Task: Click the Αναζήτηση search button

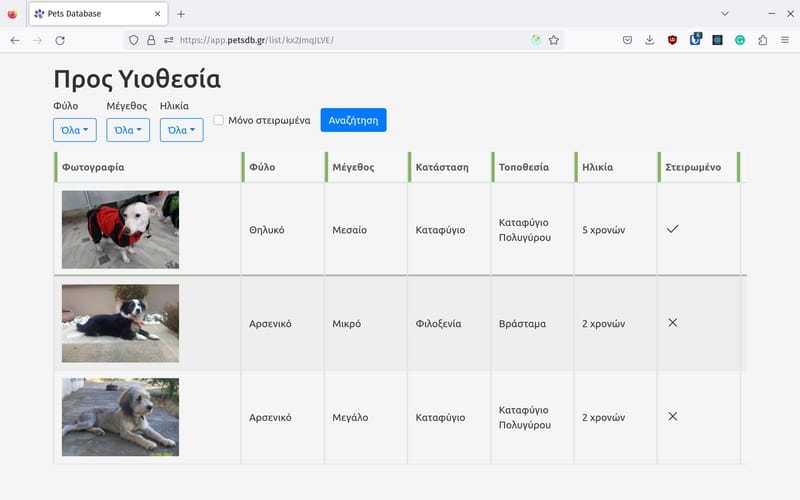Action: (x=353, y=120)
